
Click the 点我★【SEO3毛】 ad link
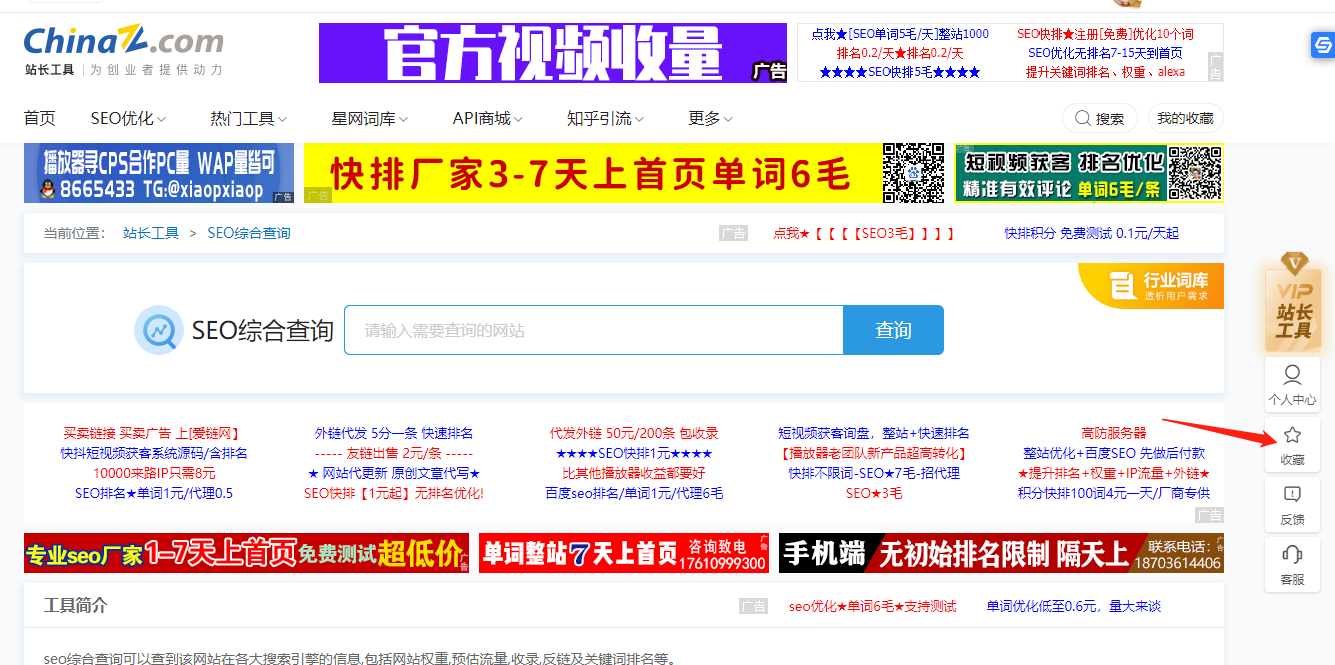[864, 233]
